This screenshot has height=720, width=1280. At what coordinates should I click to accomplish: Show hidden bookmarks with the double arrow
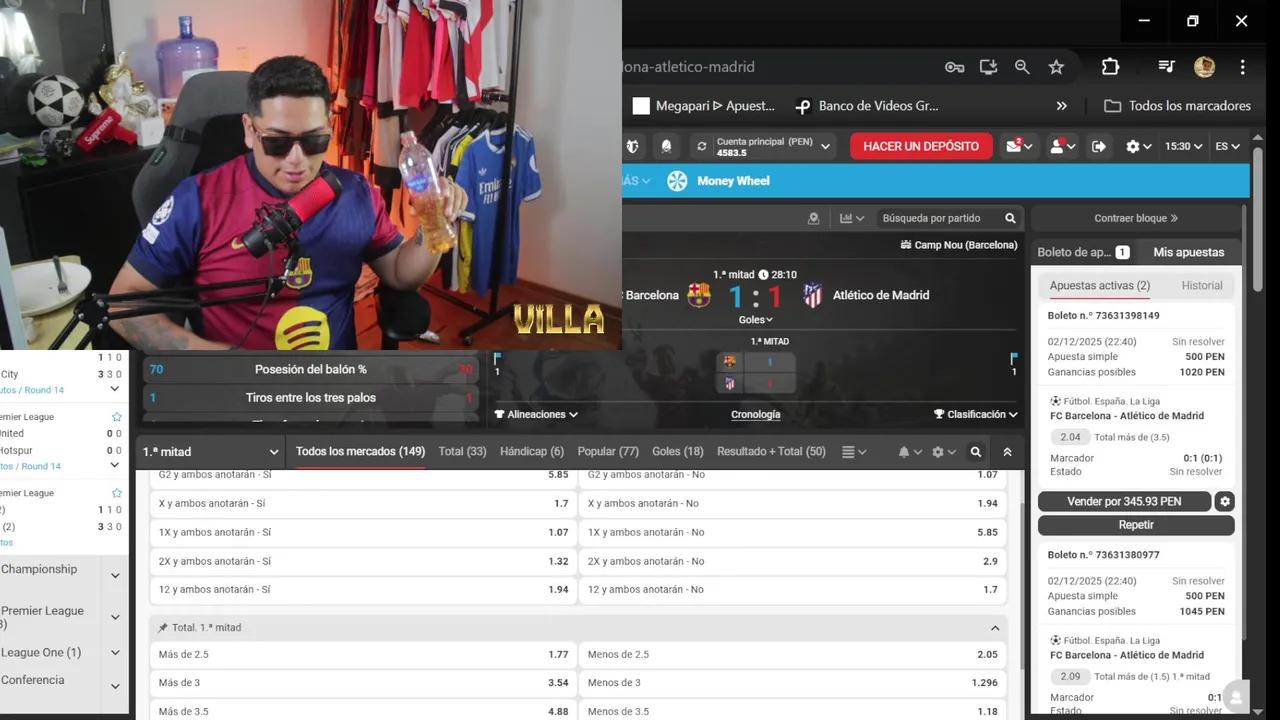pos(1062,106)
